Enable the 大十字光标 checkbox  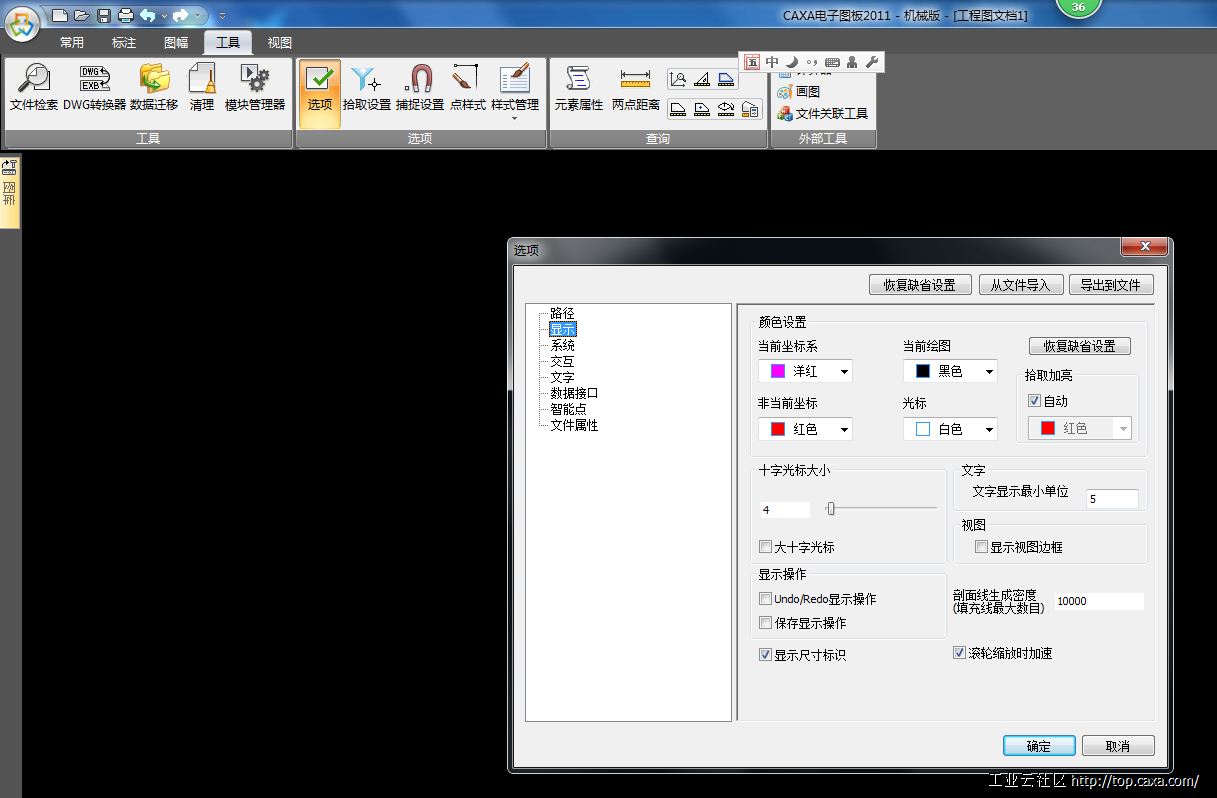(766, 547)
